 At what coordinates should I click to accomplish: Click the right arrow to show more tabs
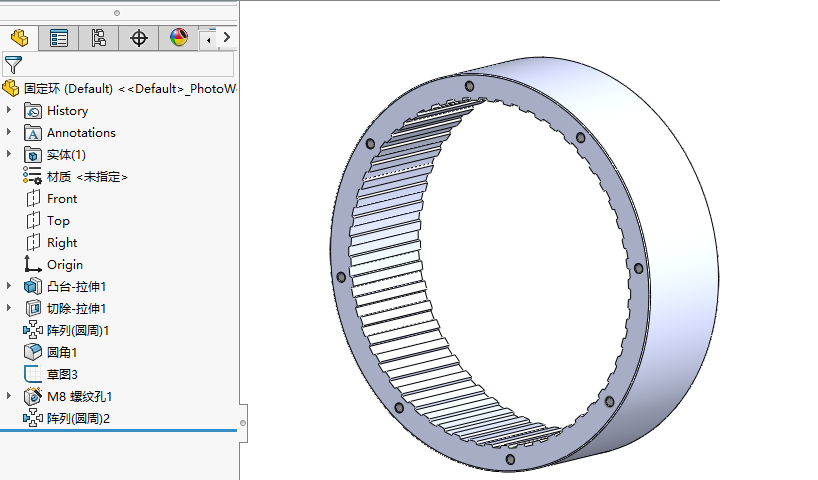pyautogui.click(x=226, y=38)
